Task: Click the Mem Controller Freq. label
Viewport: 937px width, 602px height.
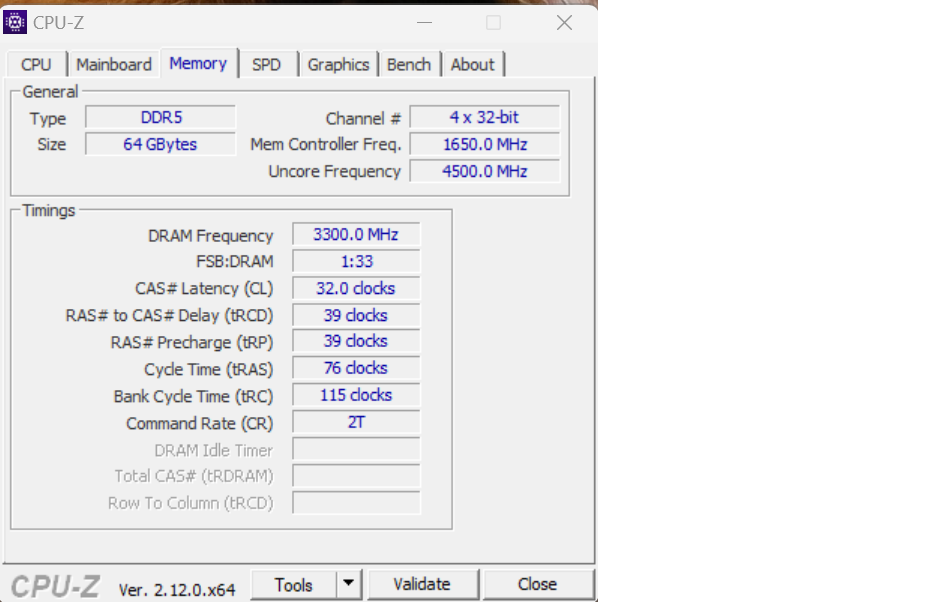Action: click(x=326, y=145)
